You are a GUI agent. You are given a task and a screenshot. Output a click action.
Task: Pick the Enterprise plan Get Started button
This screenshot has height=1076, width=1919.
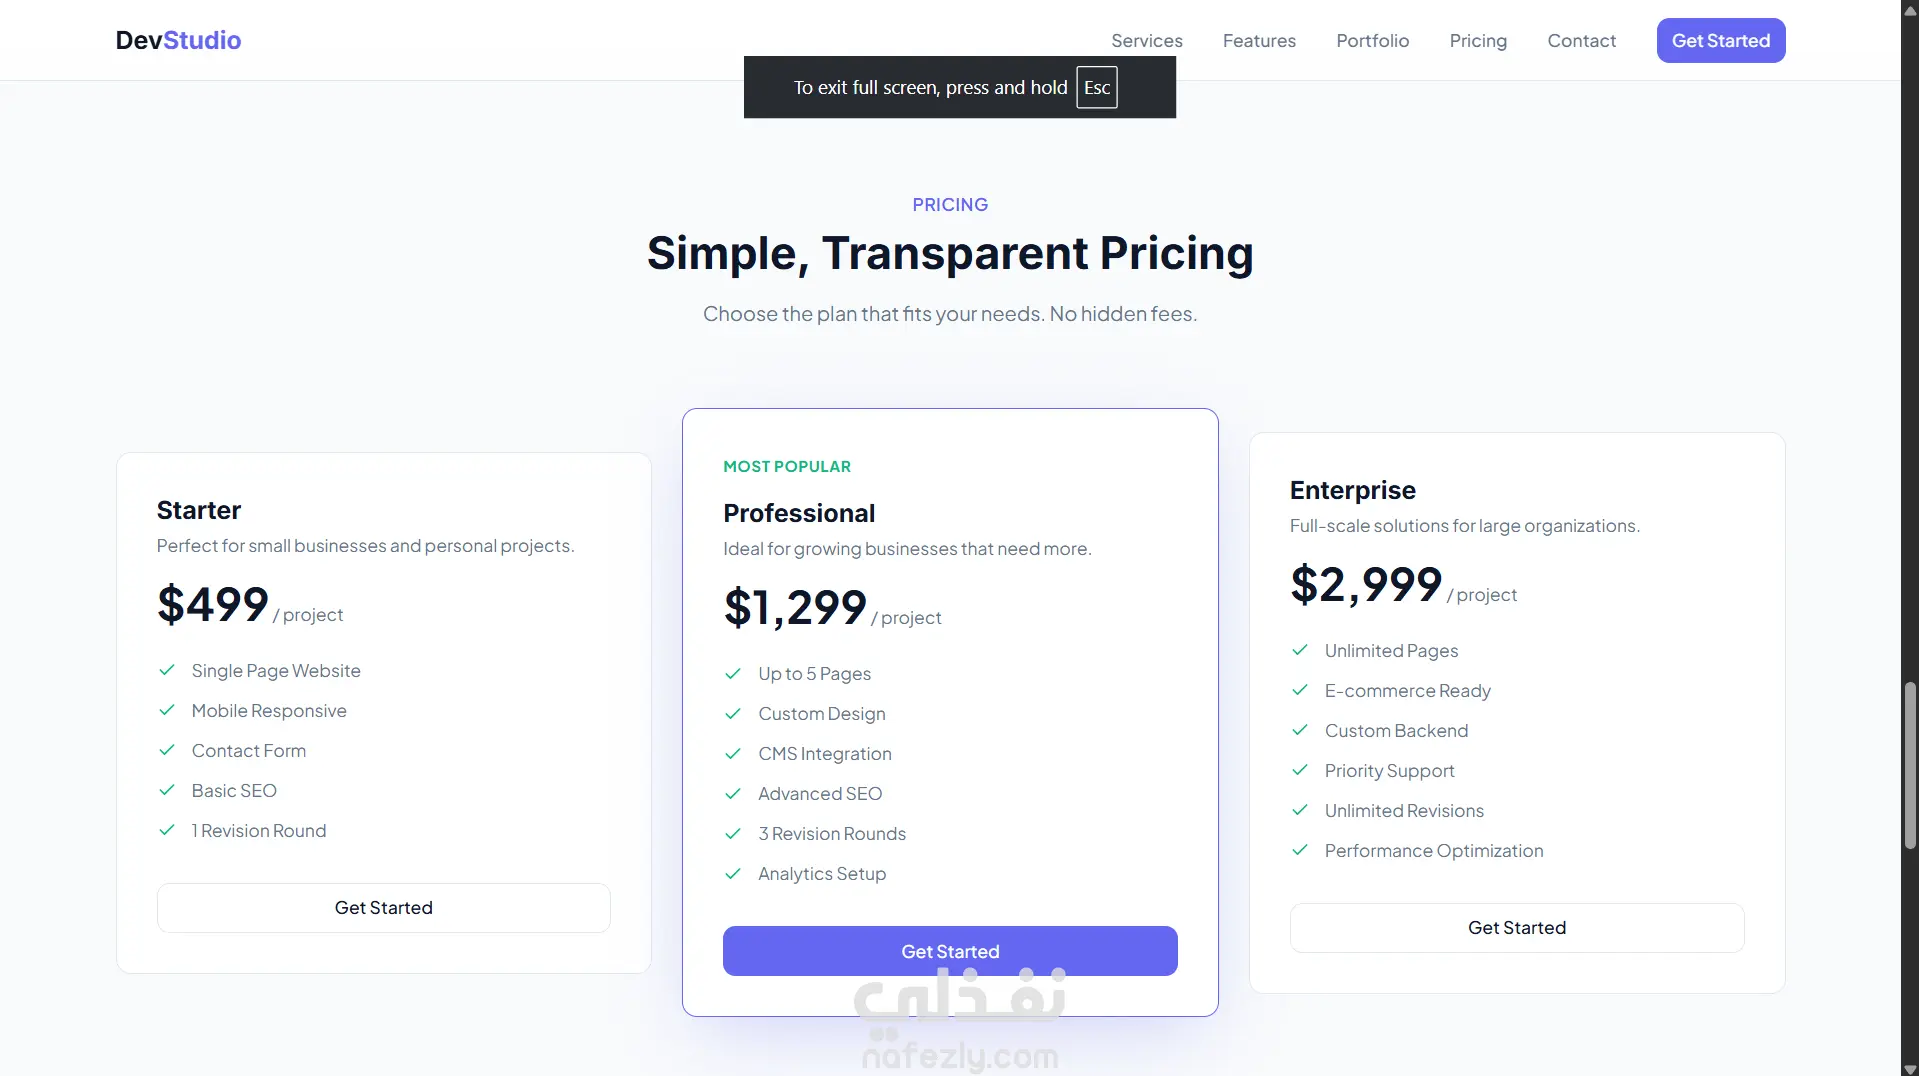coord(1517,928)
